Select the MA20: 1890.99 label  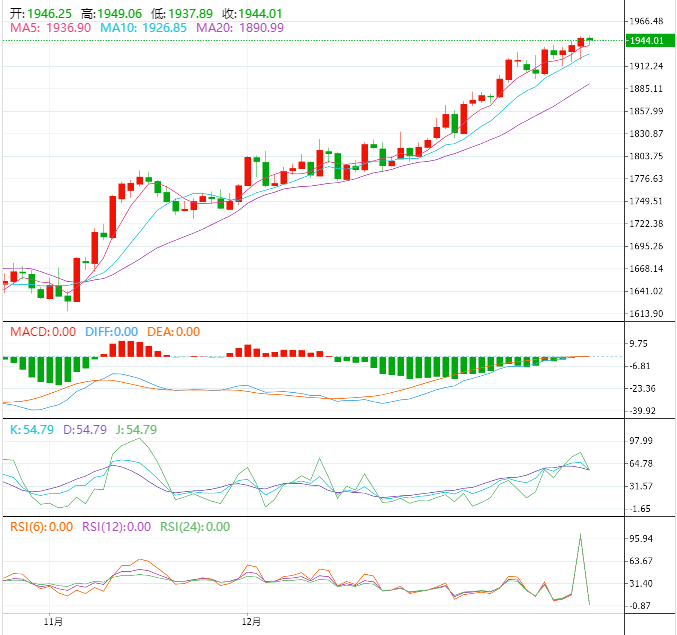(240, 28)
